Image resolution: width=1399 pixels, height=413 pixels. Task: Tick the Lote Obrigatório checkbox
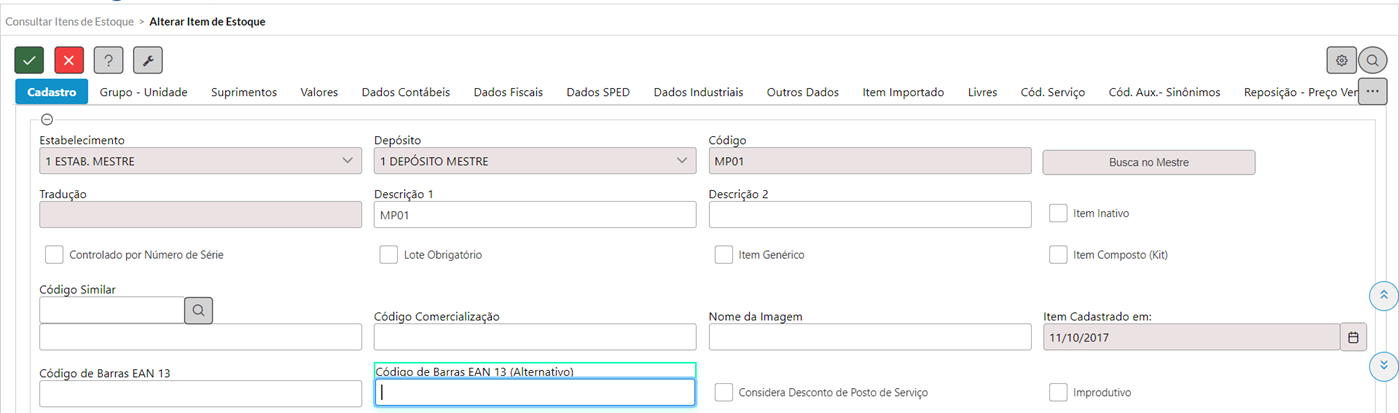pyautogui.click(x=389, y=255)
